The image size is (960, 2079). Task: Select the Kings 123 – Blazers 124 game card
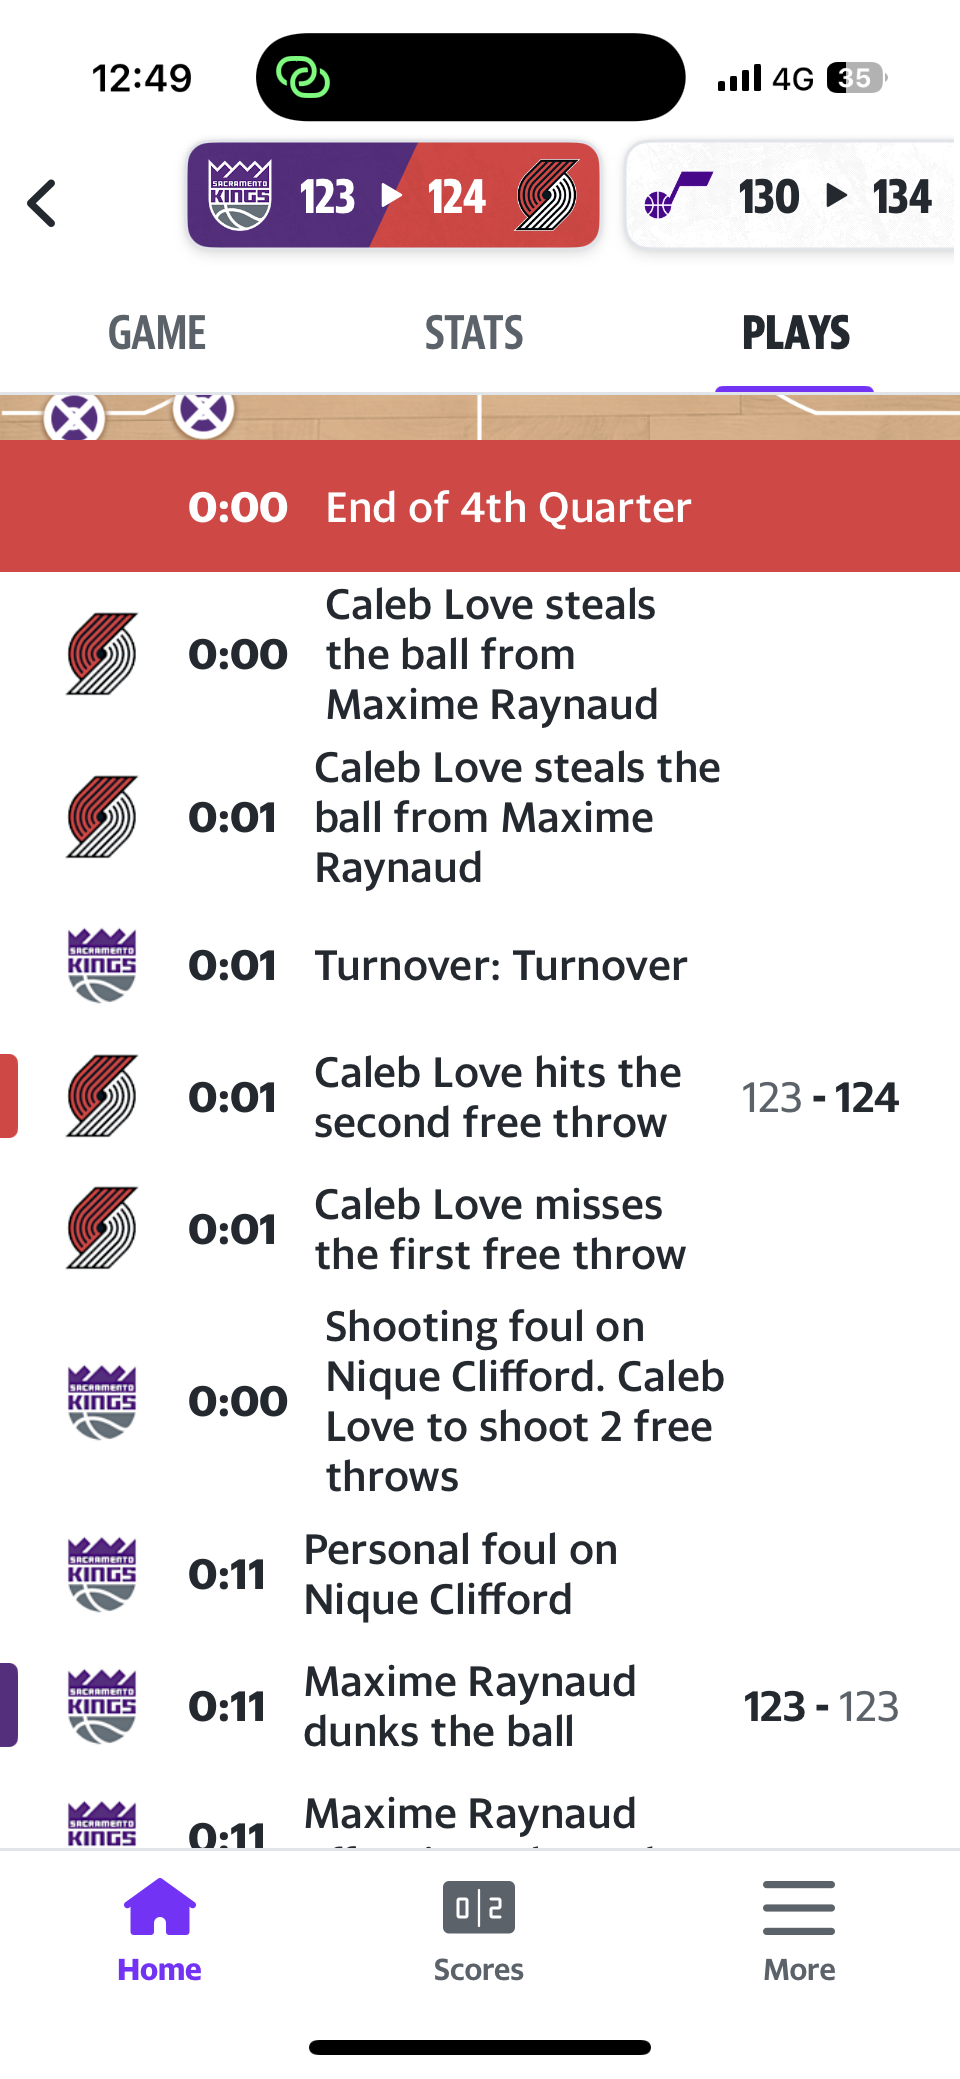coord(393,195)
